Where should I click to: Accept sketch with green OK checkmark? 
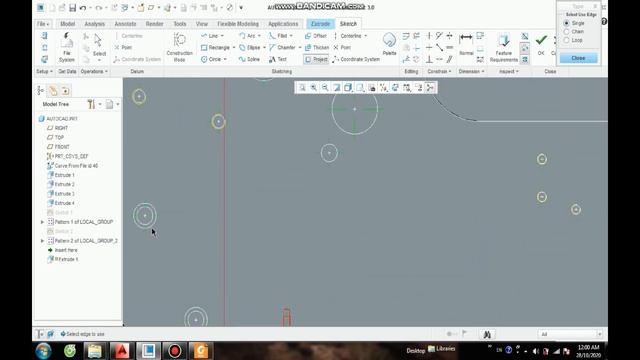click(541, 44)
